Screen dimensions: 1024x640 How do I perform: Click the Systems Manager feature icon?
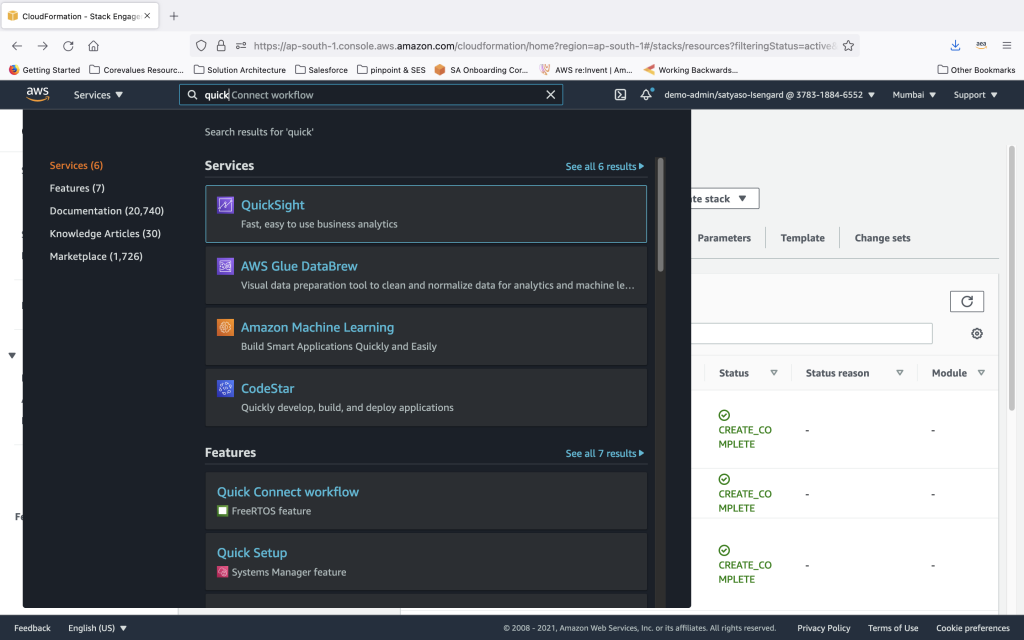[x=223, y=572]
